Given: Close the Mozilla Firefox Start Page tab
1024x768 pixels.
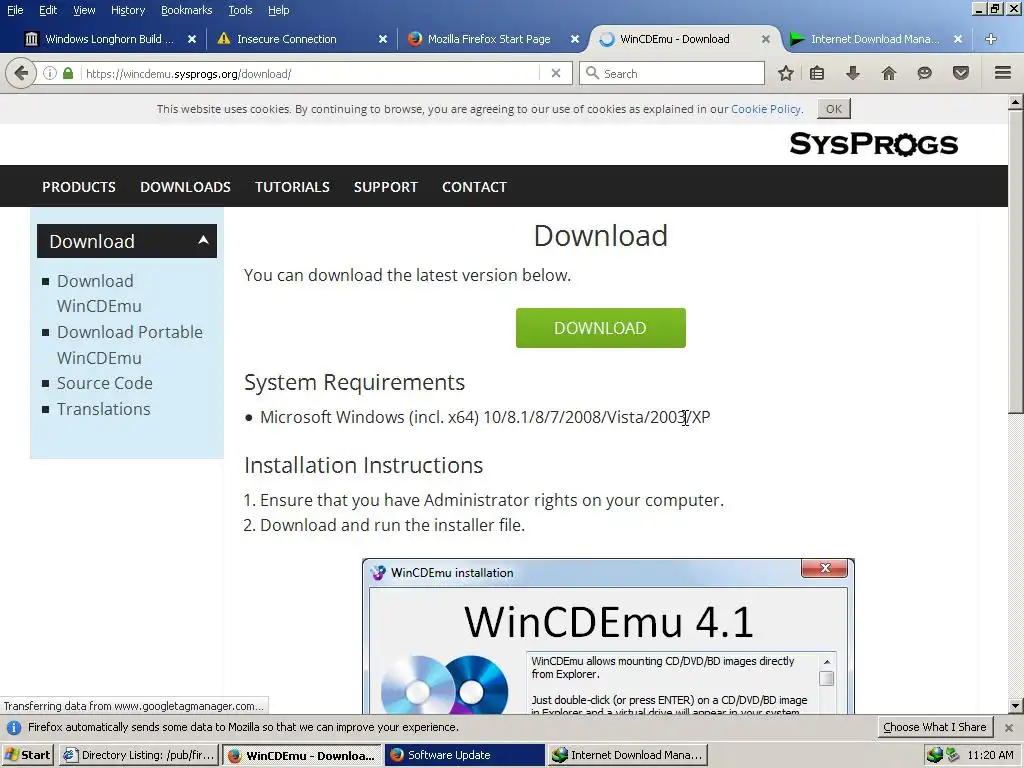Looking at the screenshot, I should coord(575,39).
